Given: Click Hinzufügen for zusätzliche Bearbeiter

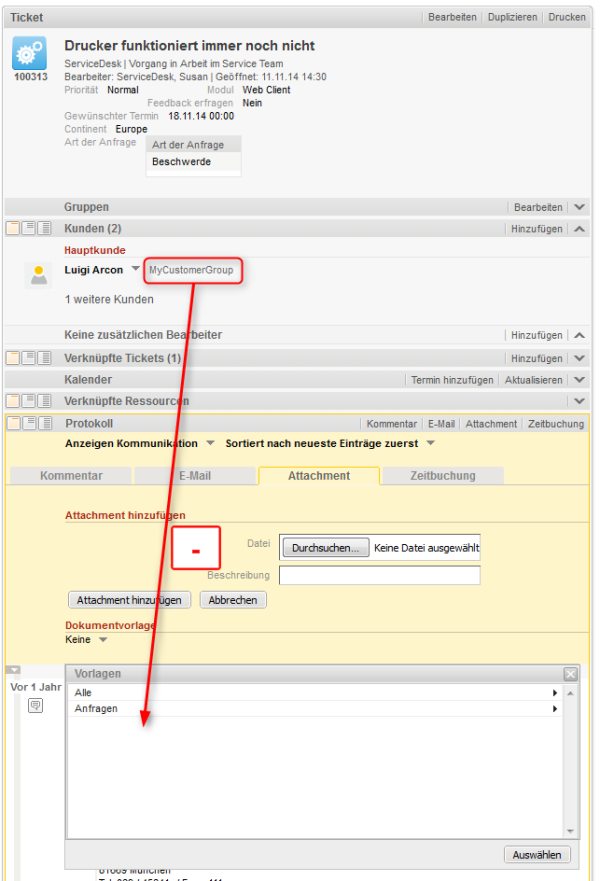Looking at the screenshot, I should coord(537,335).
